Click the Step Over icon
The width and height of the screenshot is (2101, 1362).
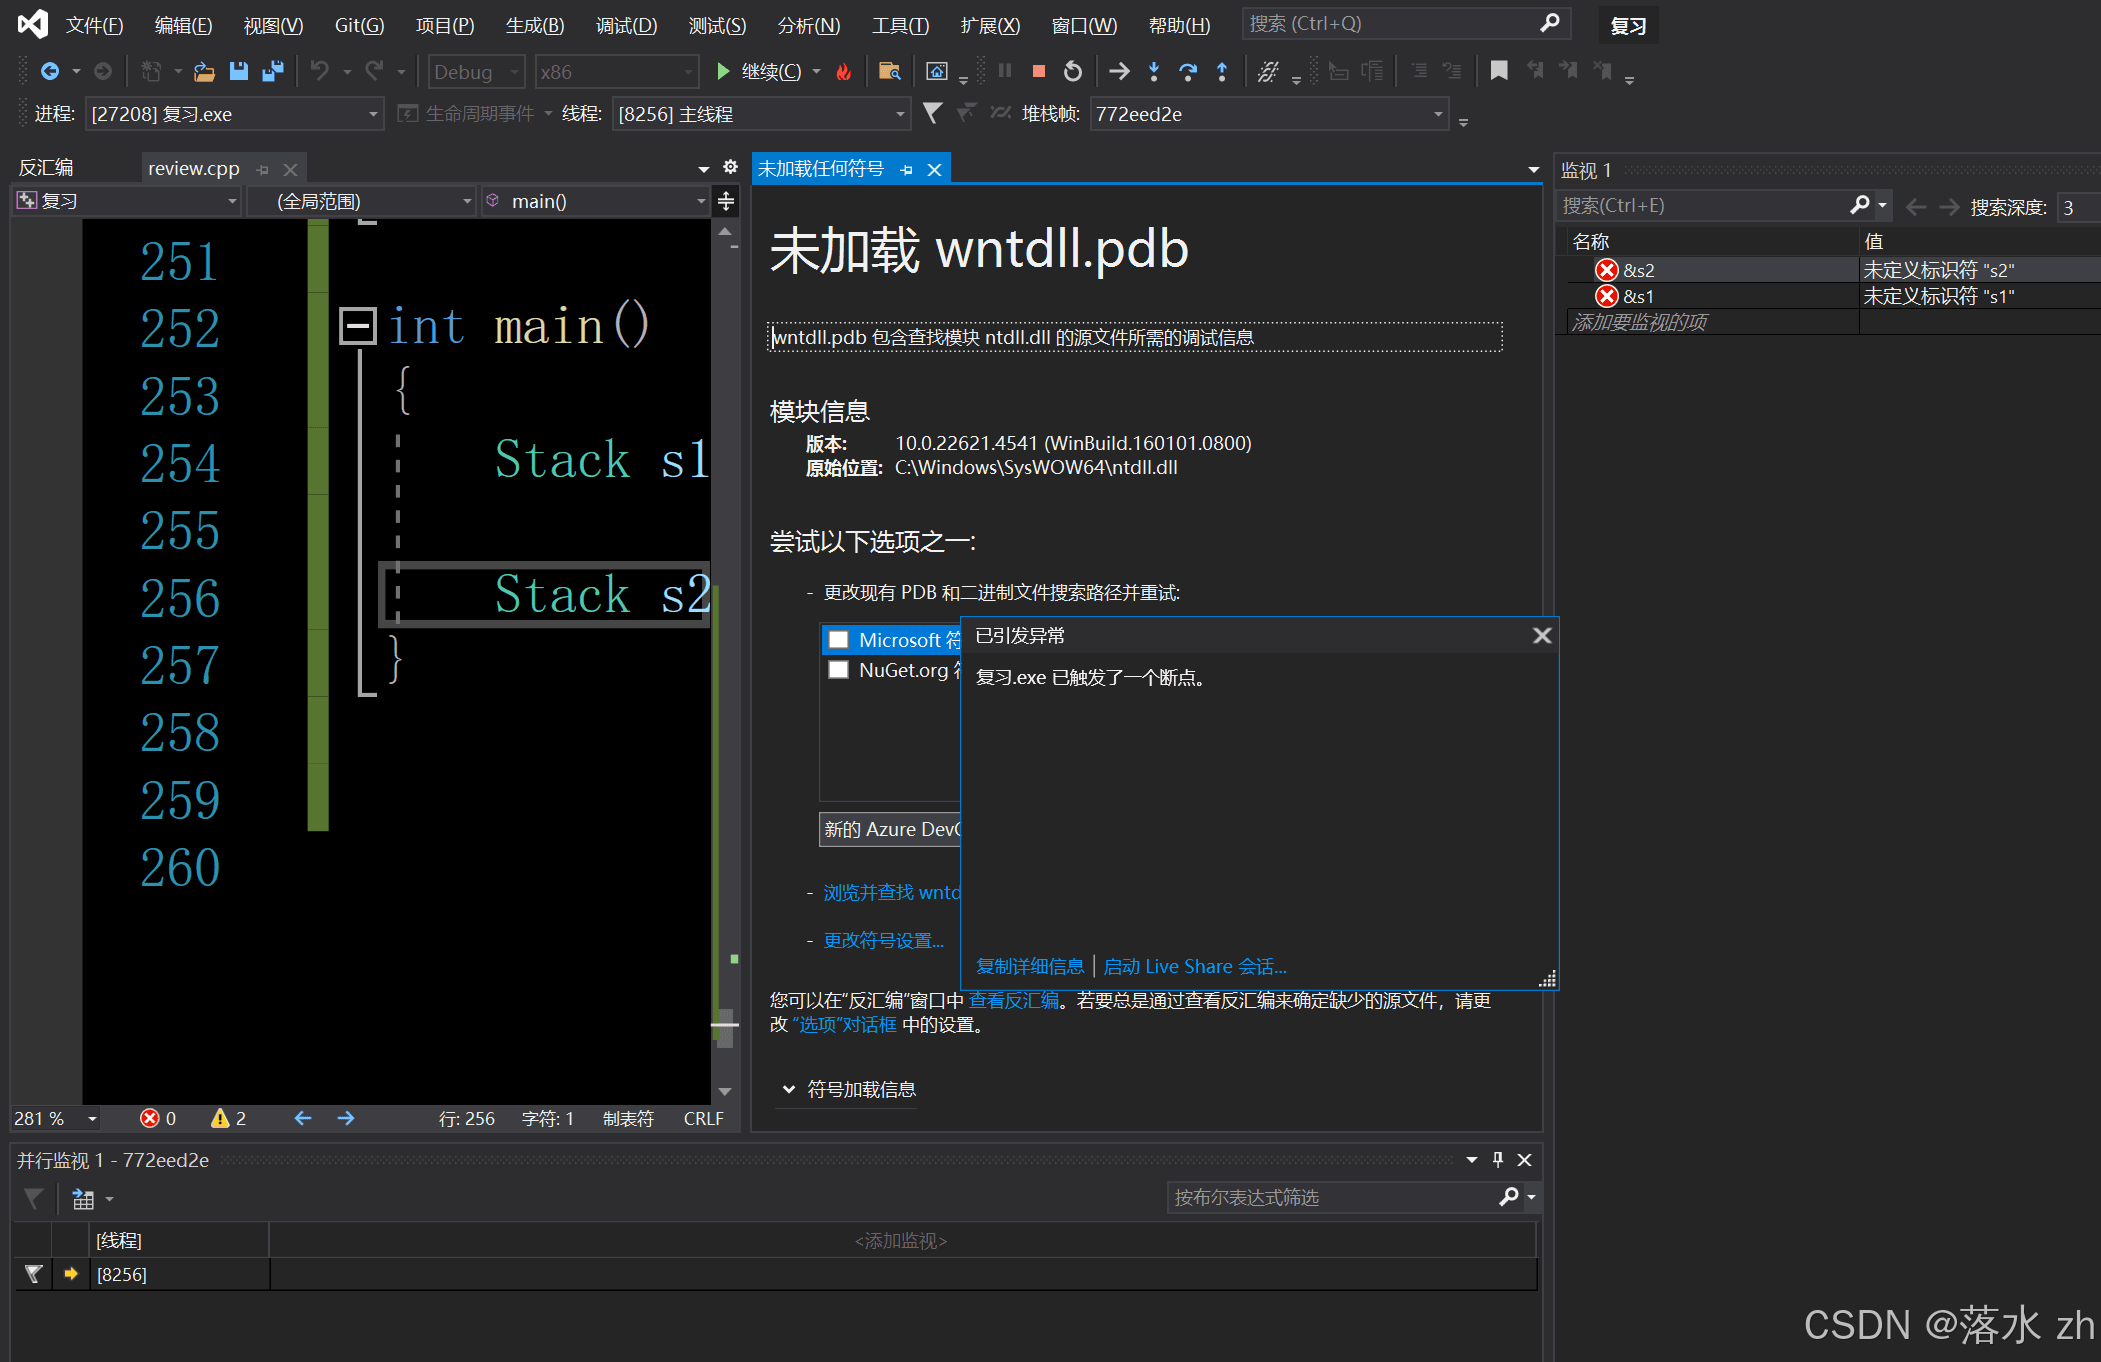1188,71
